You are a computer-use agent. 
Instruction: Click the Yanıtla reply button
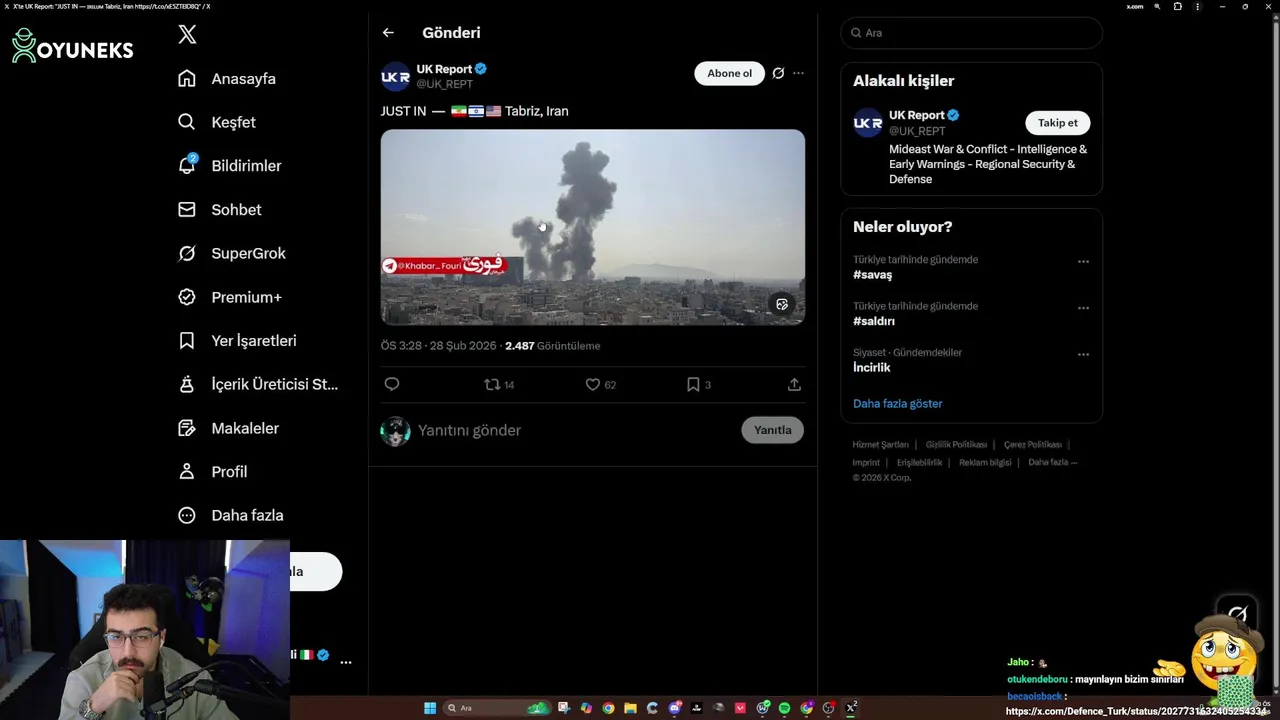pyautogui.click(x=772, y=430)
